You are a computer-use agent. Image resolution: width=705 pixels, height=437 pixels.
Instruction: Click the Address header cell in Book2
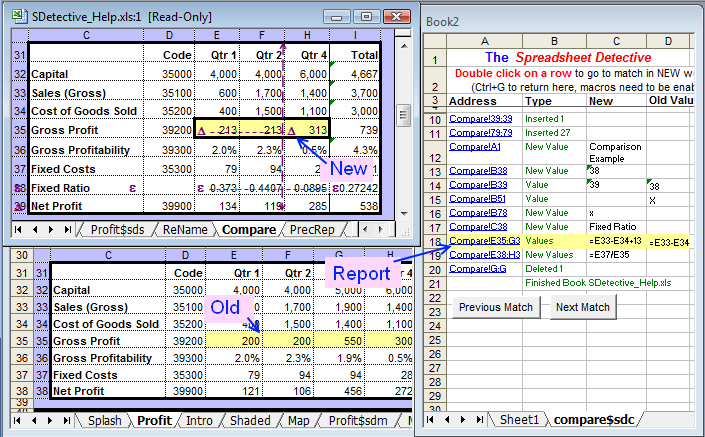click(484, 101)
